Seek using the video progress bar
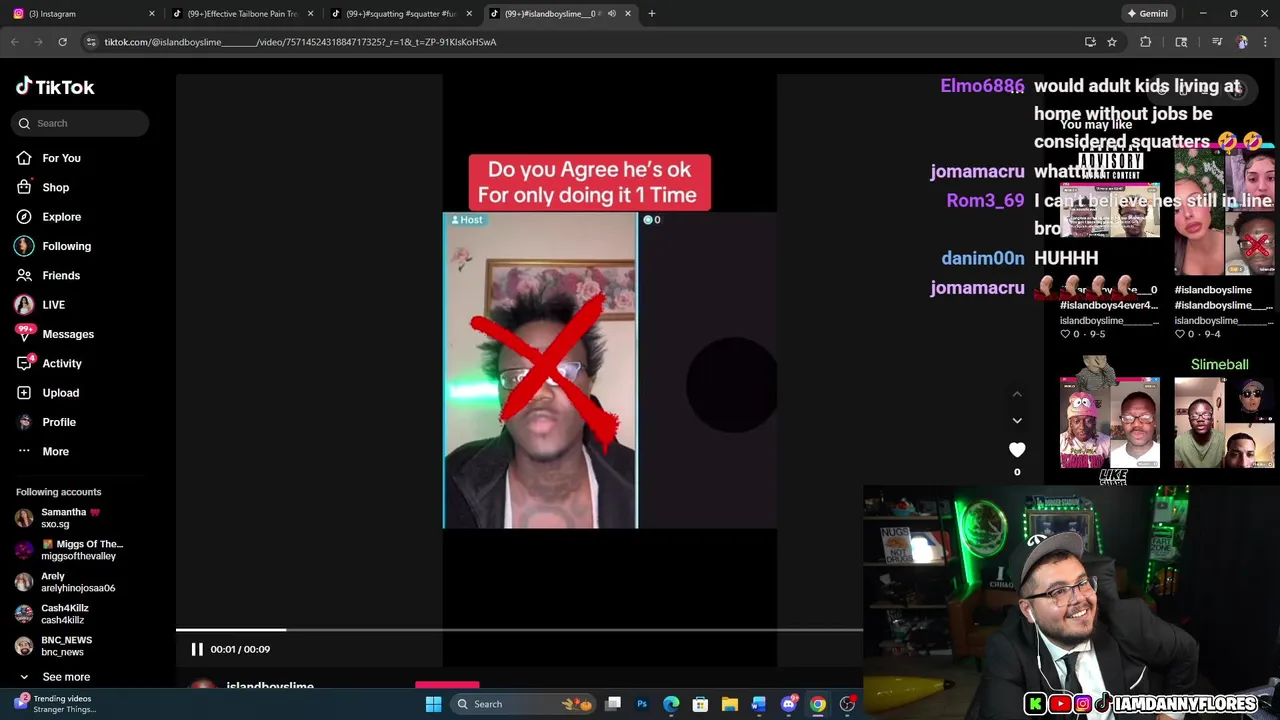1280x720 pixels. (x=519, y=630)
